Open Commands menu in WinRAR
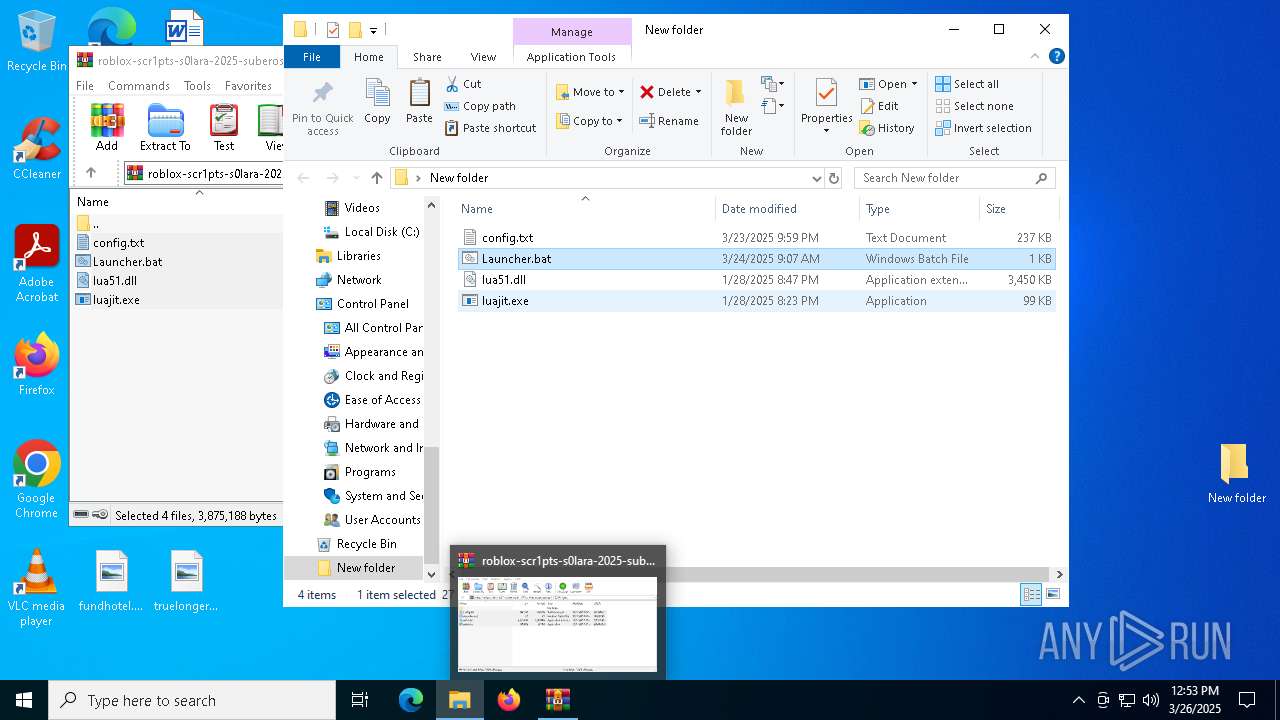Image resolution: width=1280 pixels, height=720 pixels. (139, 86)
